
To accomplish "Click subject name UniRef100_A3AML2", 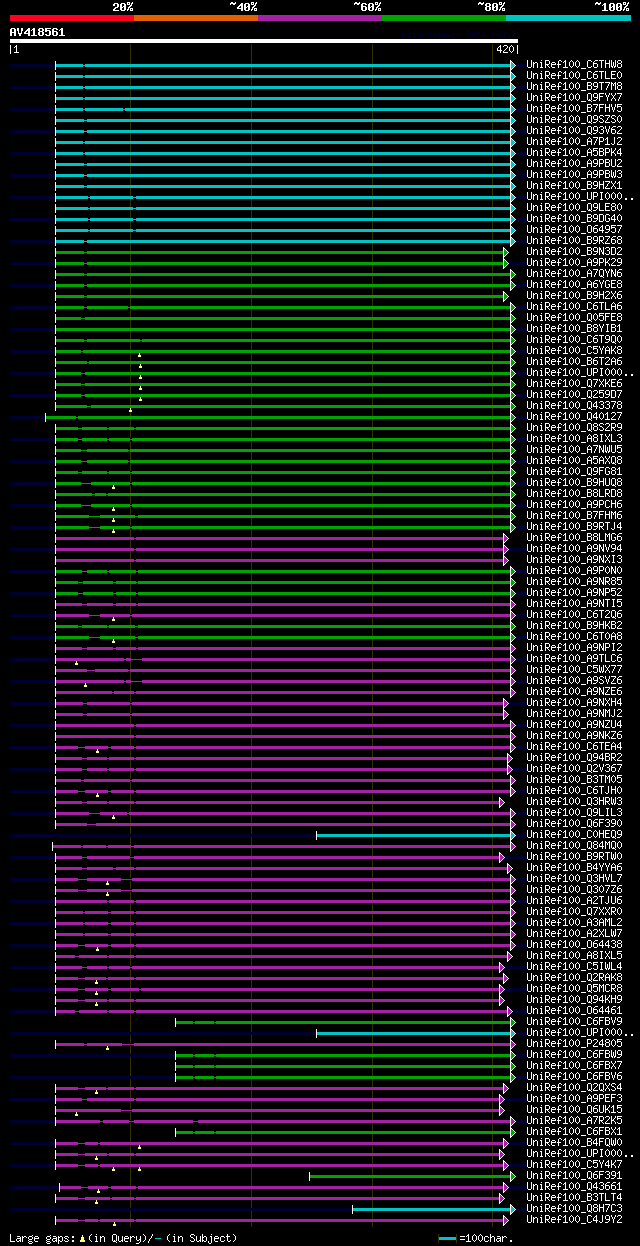I will tap(574, 923).
